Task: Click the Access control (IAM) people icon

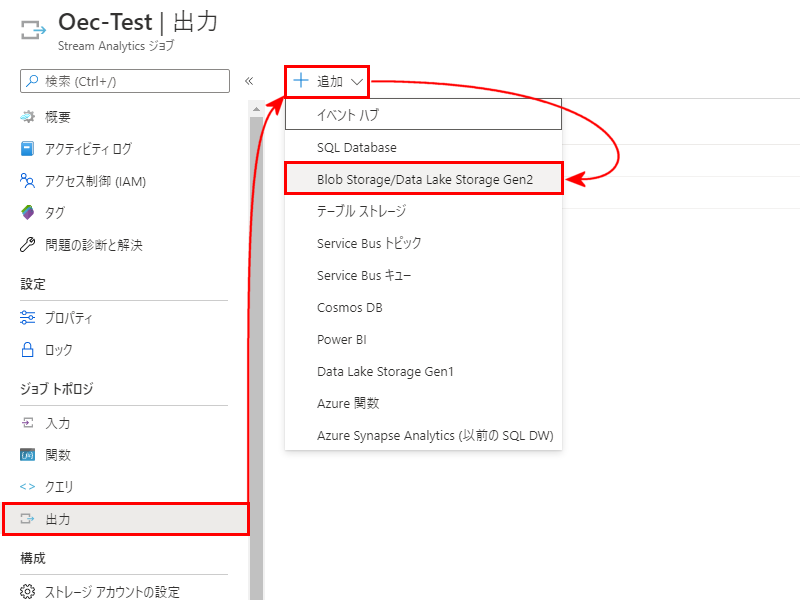Action: point(28,181)
